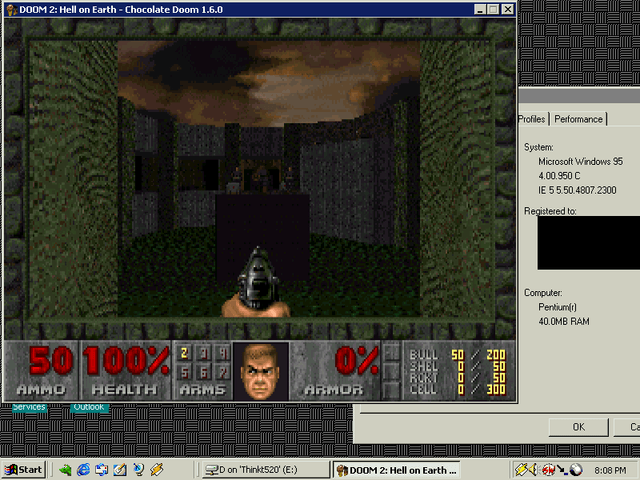Click the ARMOR 0% readout
640x480 pixels.
(357, 360)
